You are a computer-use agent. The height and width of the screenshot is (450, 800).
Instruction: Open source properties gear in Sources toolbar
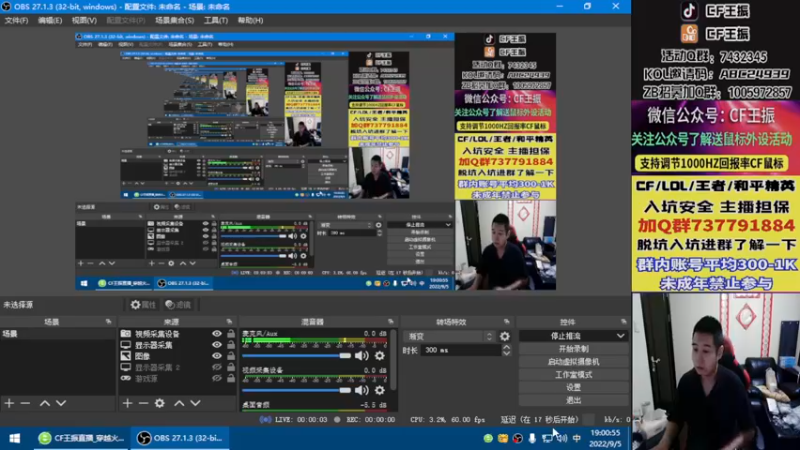click(160, 403)
